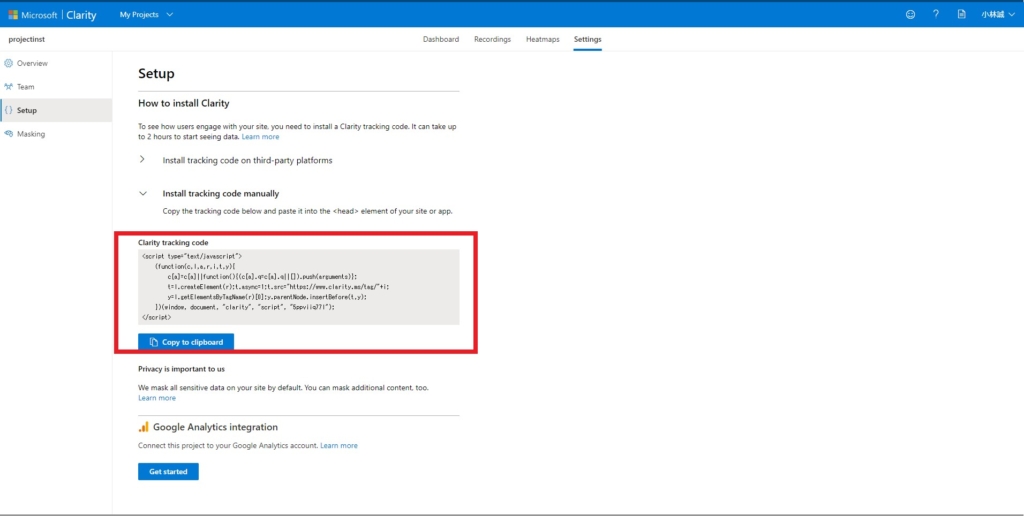Click the Google Analytics bar chart icon

(144, 427)
